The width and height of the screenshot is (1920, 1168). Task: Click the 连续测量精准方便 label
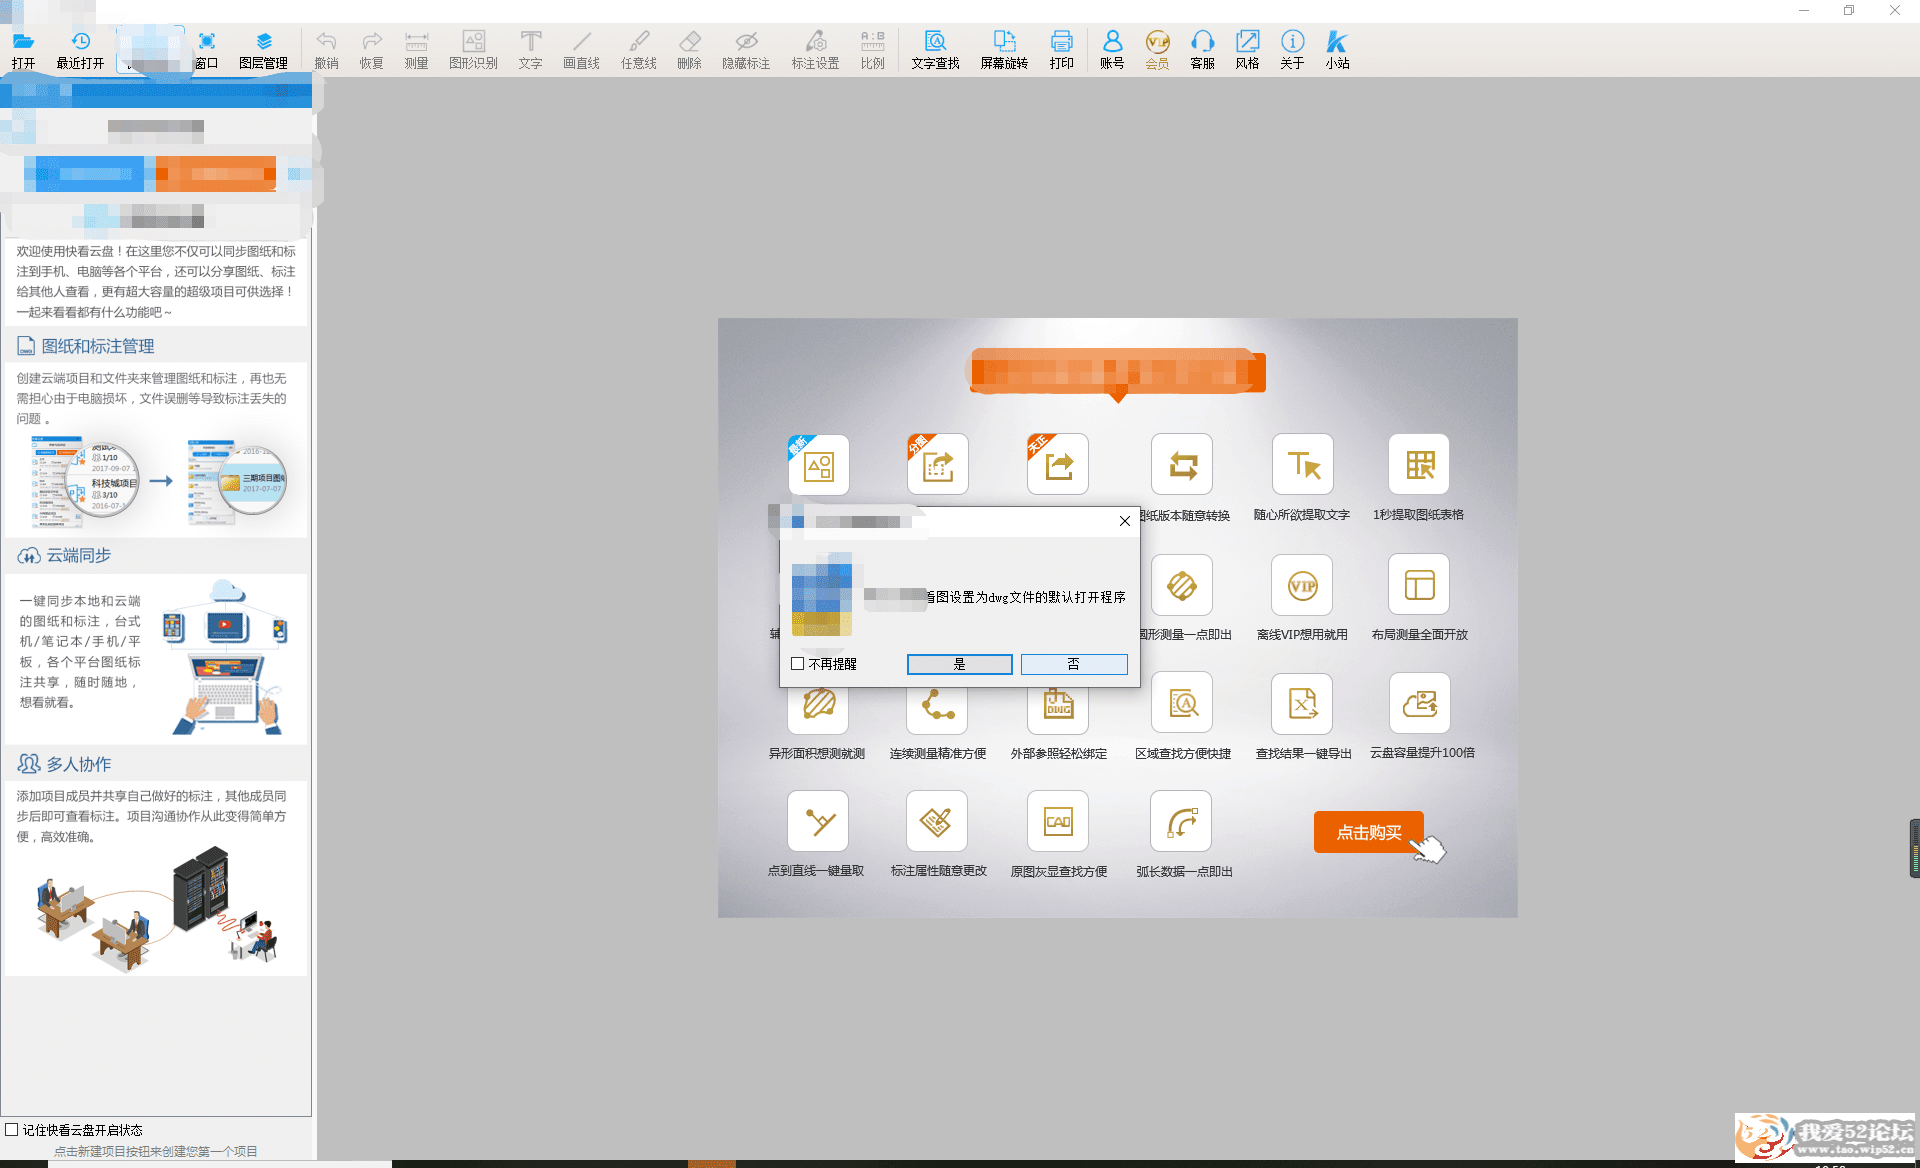[938, 754]
